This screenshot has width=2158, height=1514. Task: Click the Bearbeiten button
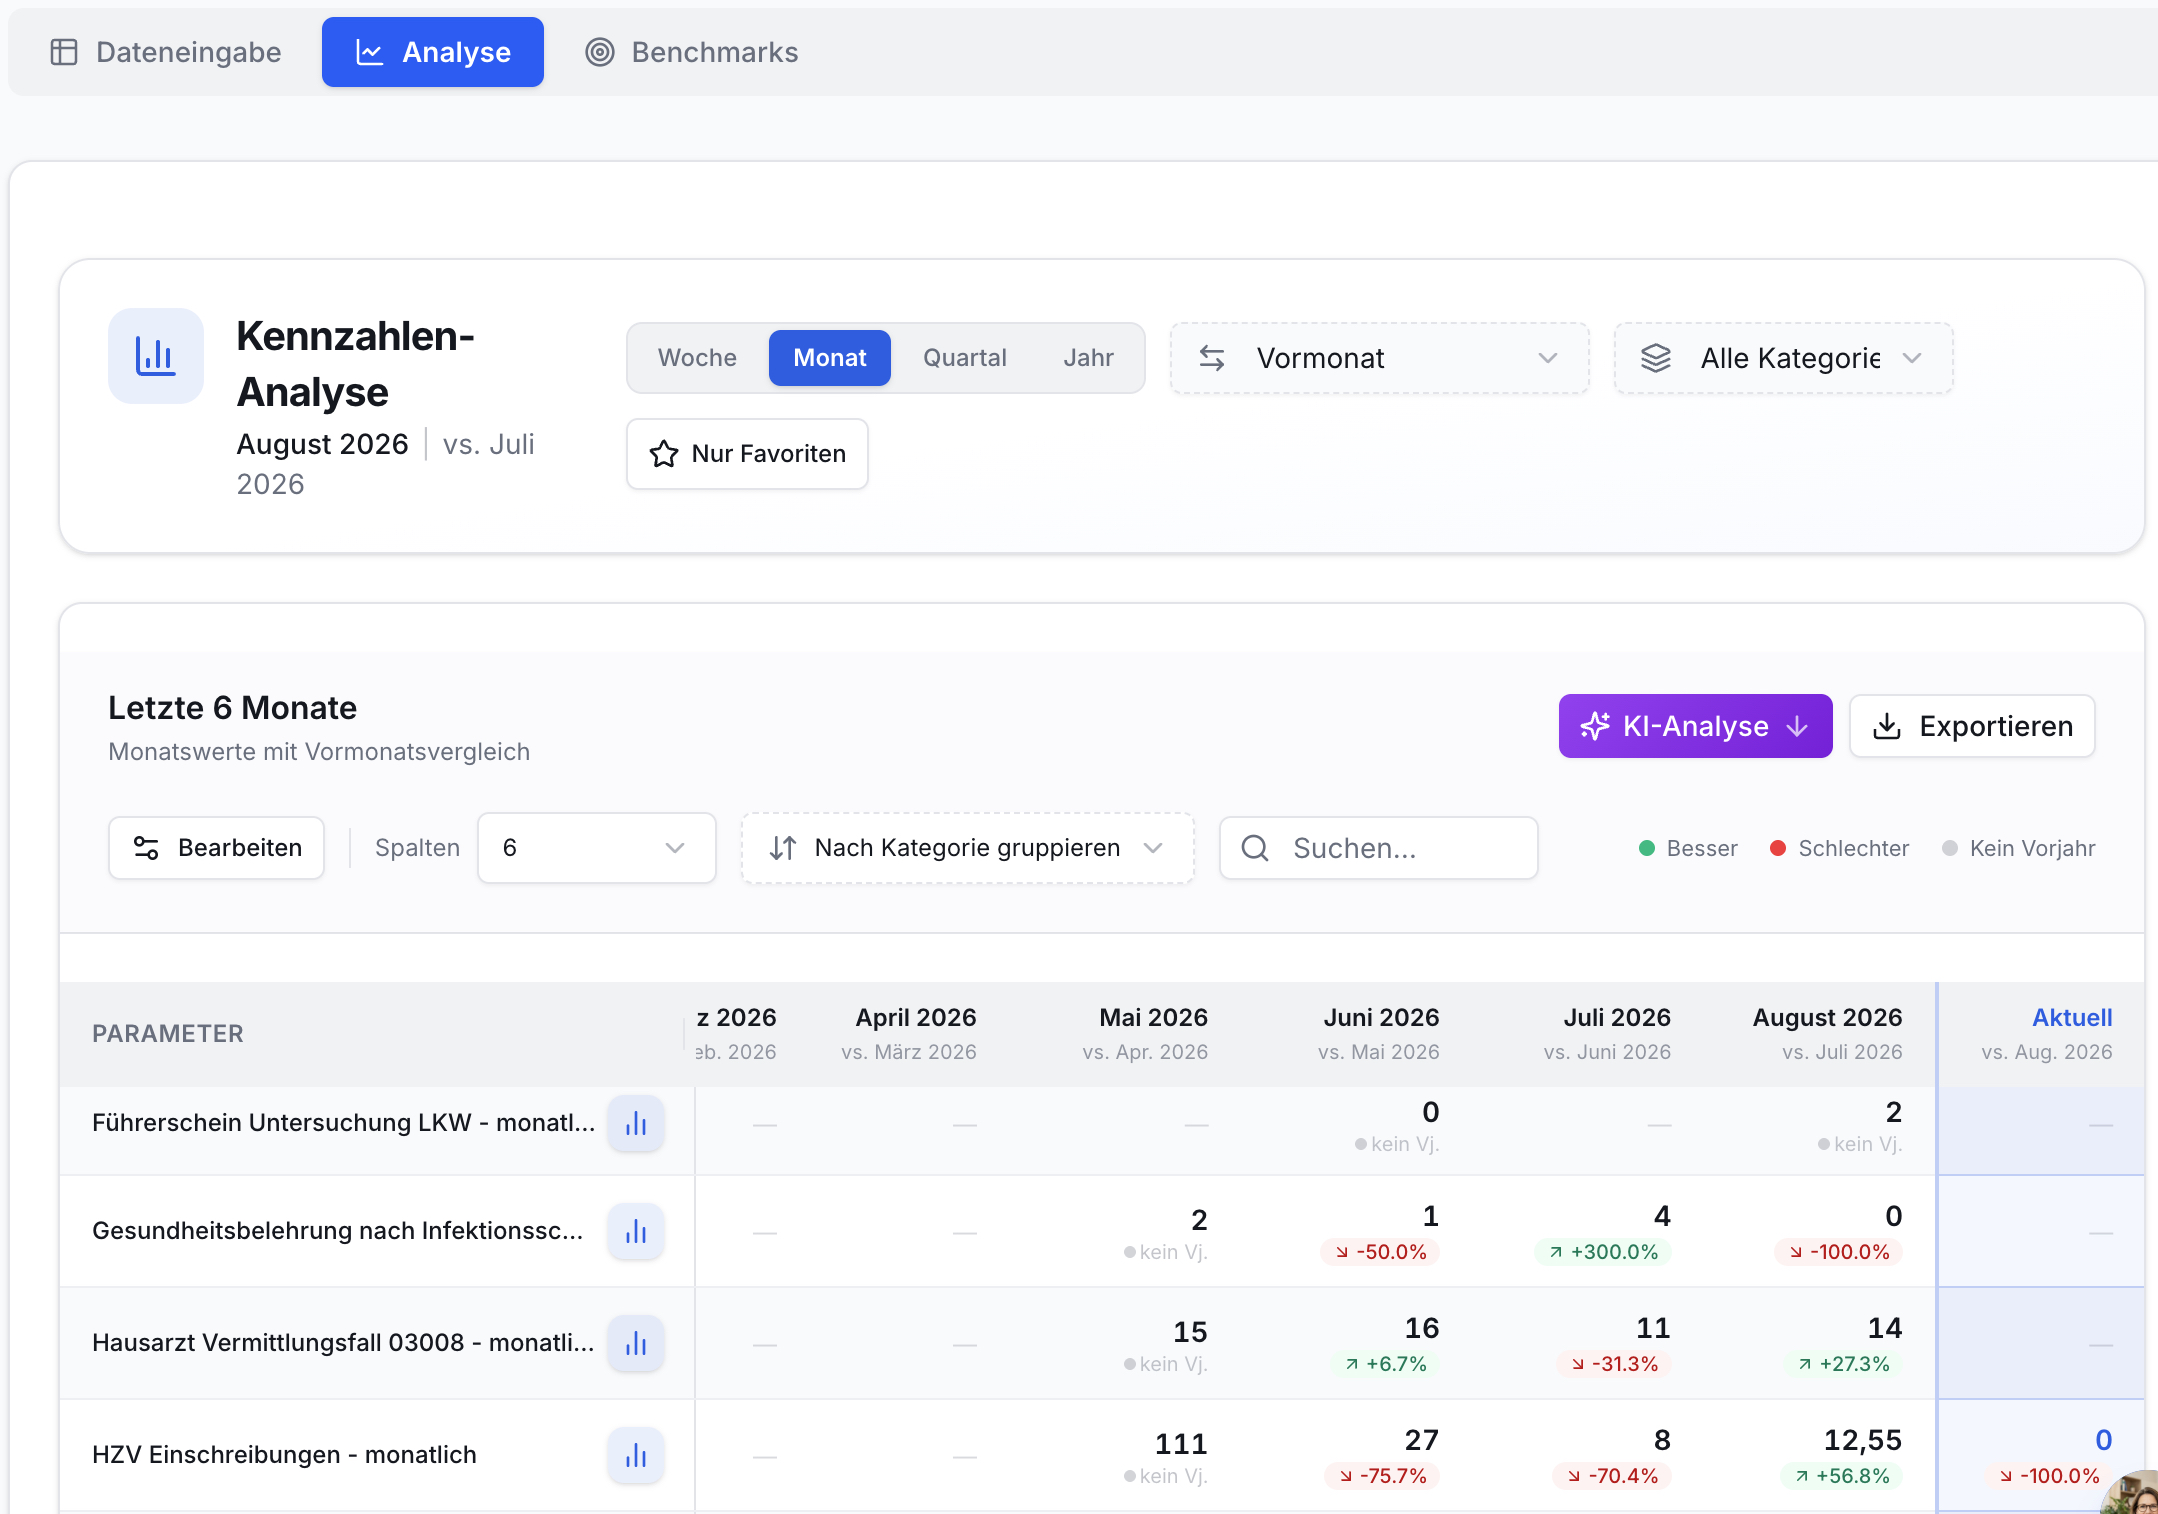click(x=216, y=848)
